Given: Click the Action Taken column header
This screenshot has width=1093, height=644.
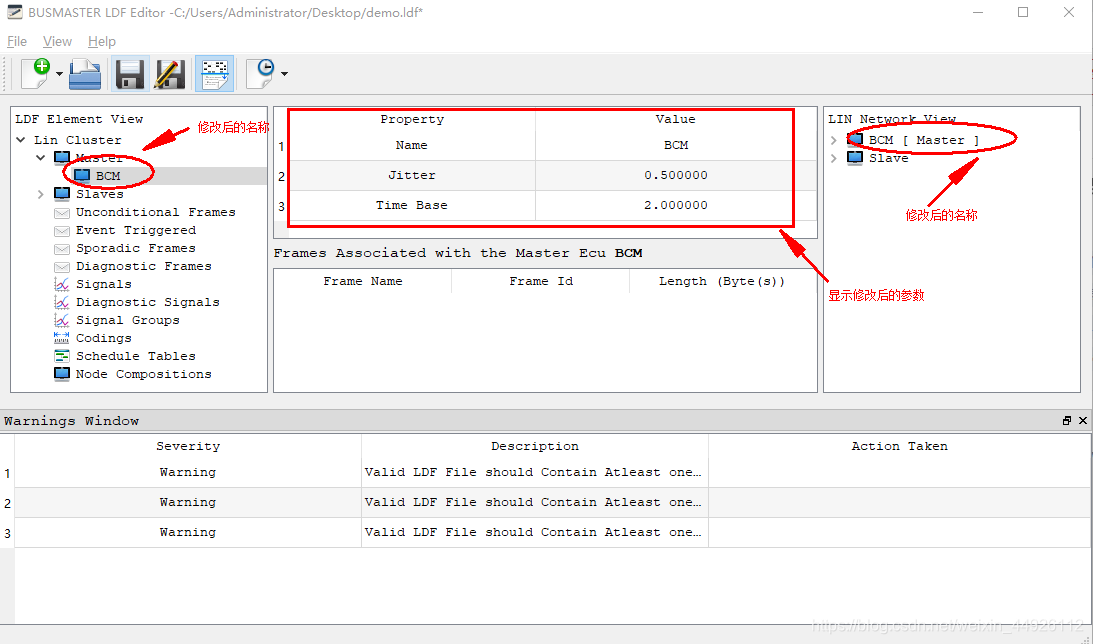Looking at the screenshot, I should 899,447.
